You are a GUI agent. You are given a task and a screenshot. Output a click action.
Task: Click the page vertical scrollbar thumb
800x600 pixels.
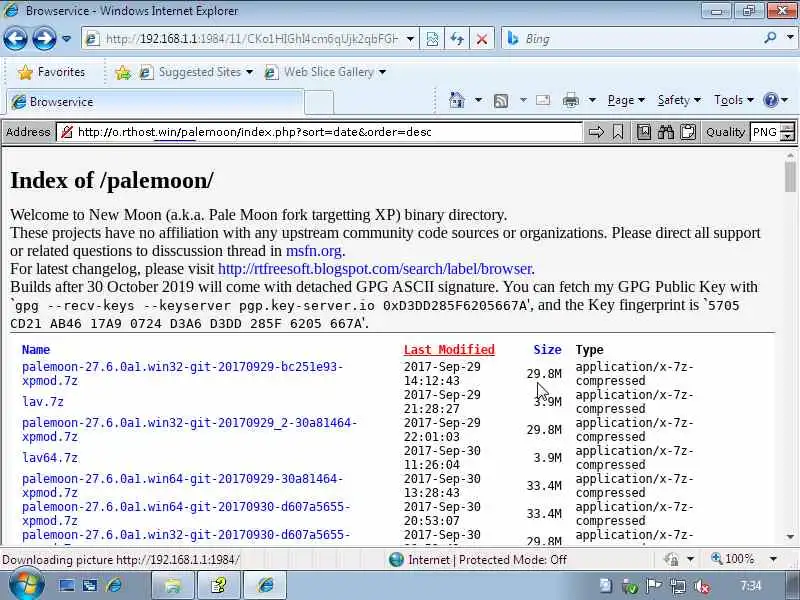[790, 177]
